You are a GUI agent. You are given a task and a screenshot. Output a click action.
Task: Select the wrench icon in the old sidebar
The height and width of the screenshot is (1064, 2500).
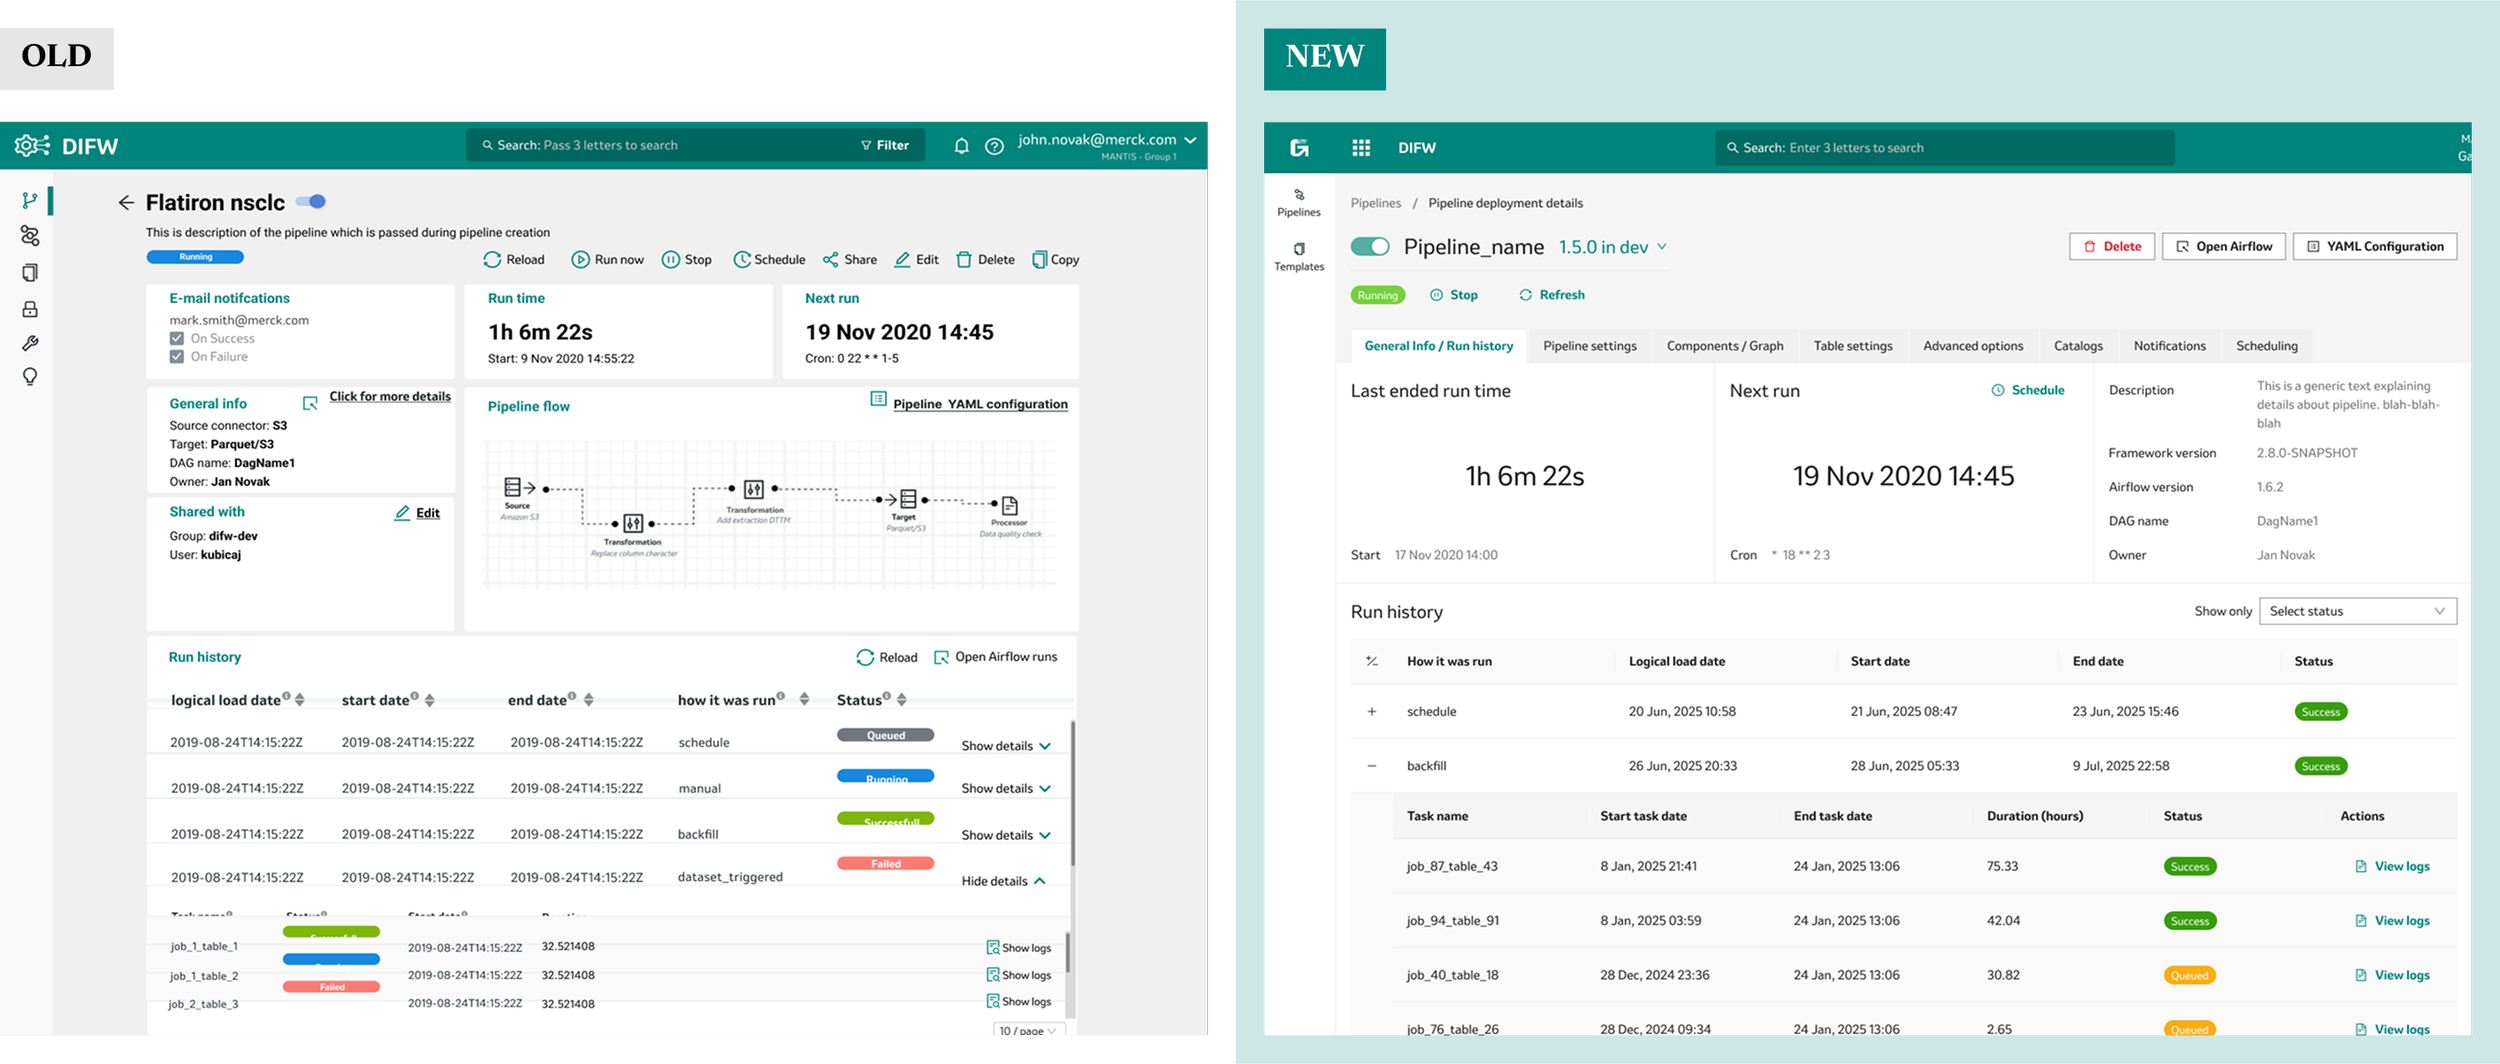click(x=30, y=343)
